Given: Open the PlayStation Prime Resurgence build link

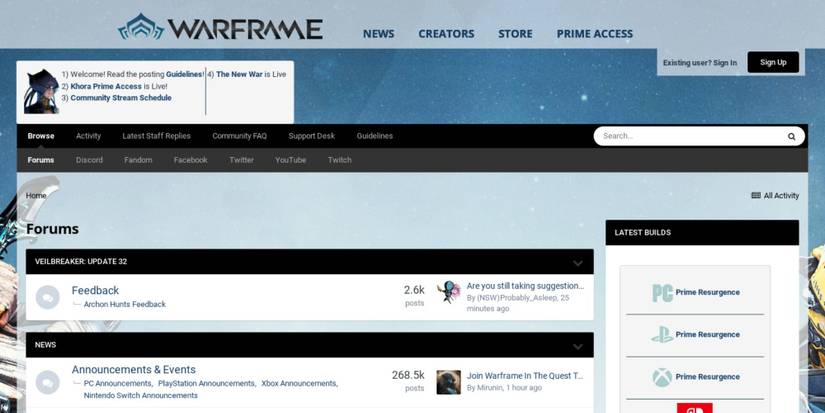Looking at the screenshot, I should (x=707, y=335).
